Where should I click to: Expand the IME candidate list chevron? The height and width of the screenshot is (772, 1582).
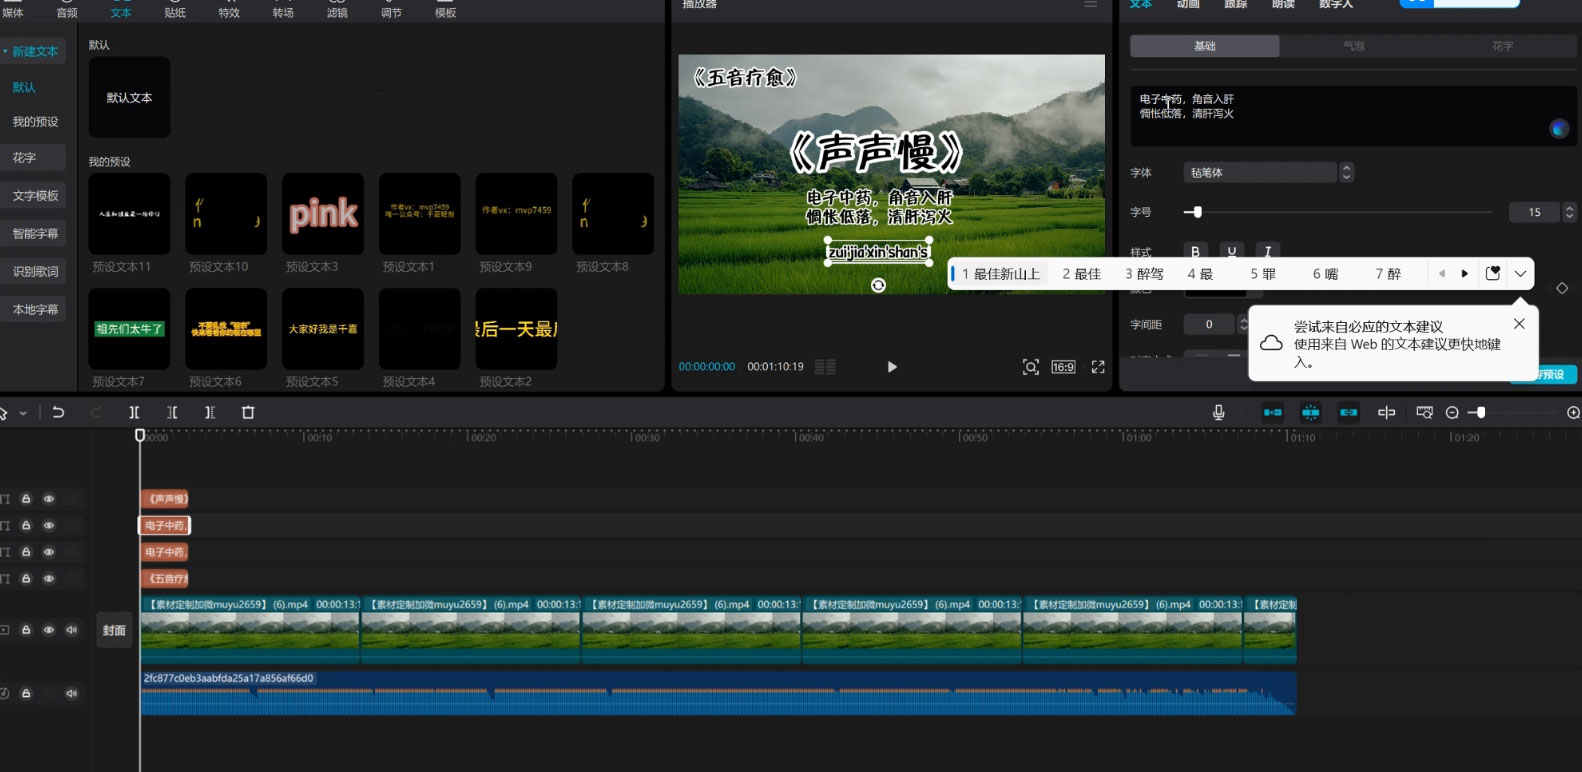point(1520,274)
